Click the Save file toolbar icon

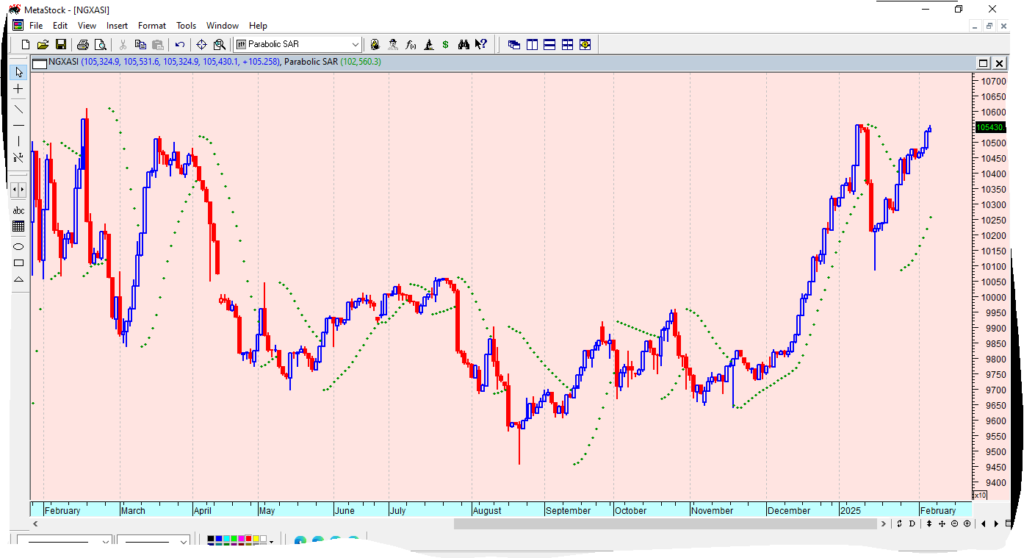[60, 44]
